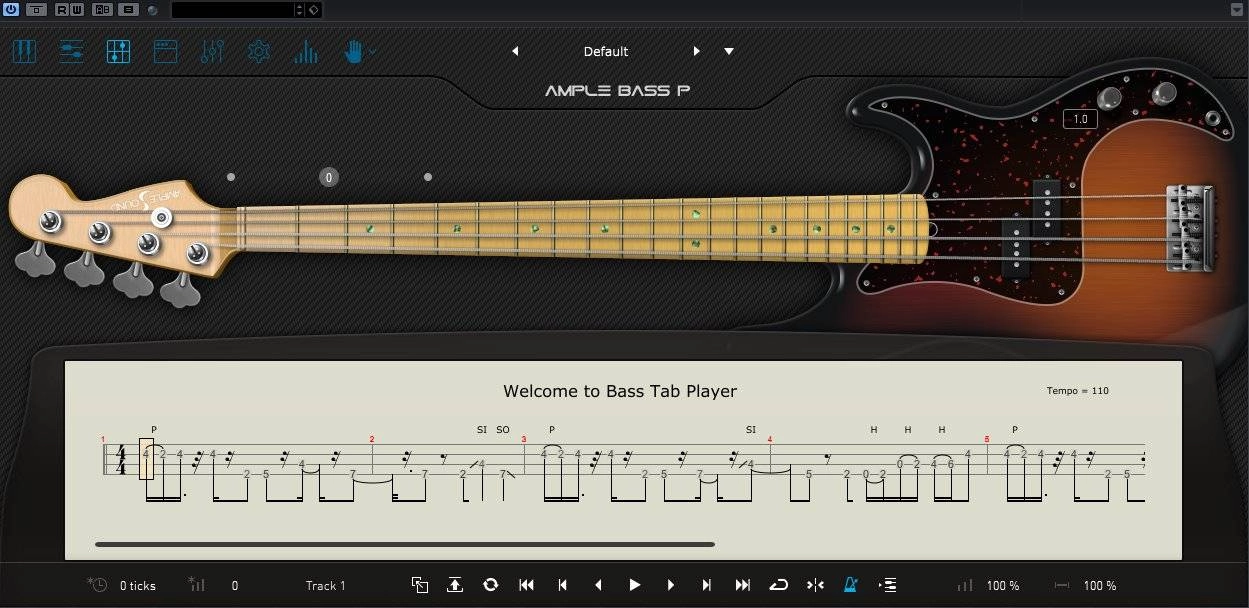This screenshot has height=608, width=1249.
Task: Click the 1.0 value box on bass body
Action: coord(1080,119)
